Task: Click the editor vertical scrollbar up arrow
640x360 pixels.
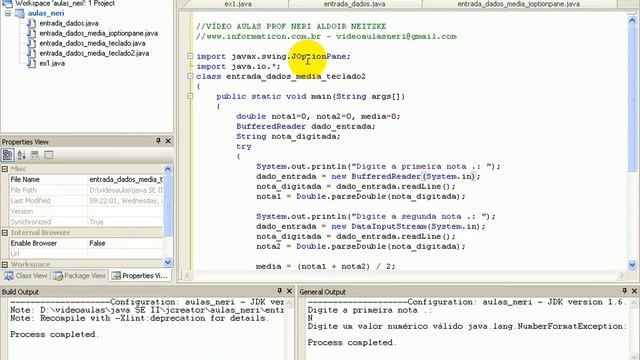Action: pyautogui.click(x=632, y=19)
